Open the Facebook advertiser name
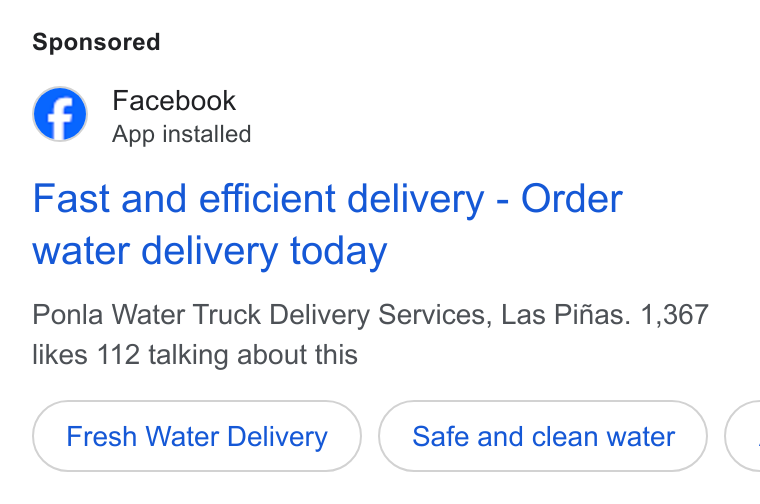The width and height of the screenshot is (760, 504). [x=174, y=101]
